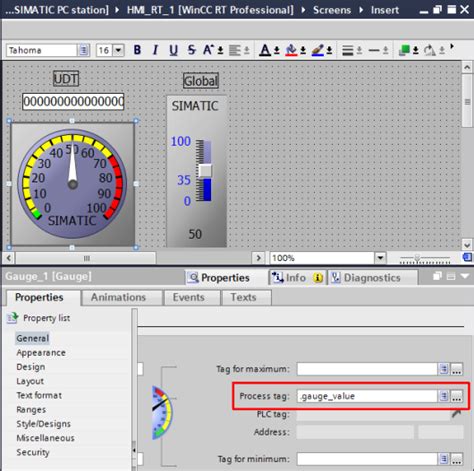The image size is (474, 471).
Task: Click the border color pencil icon
Action: coord(318,50)
